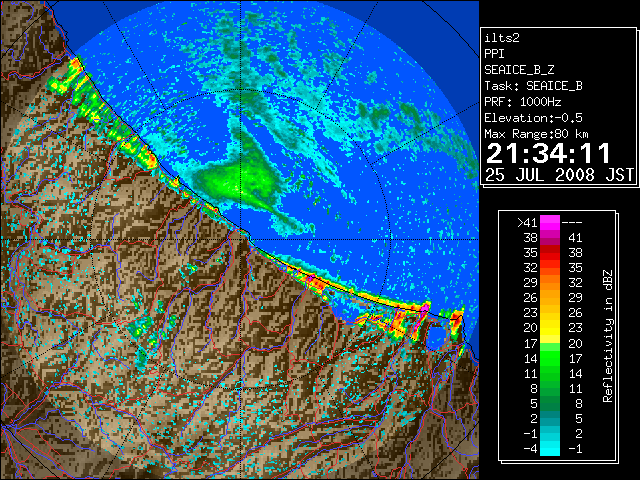The image size is (640, 480).
Task: Click the 21:34:11 timestamp
Action: coord(548,153)
